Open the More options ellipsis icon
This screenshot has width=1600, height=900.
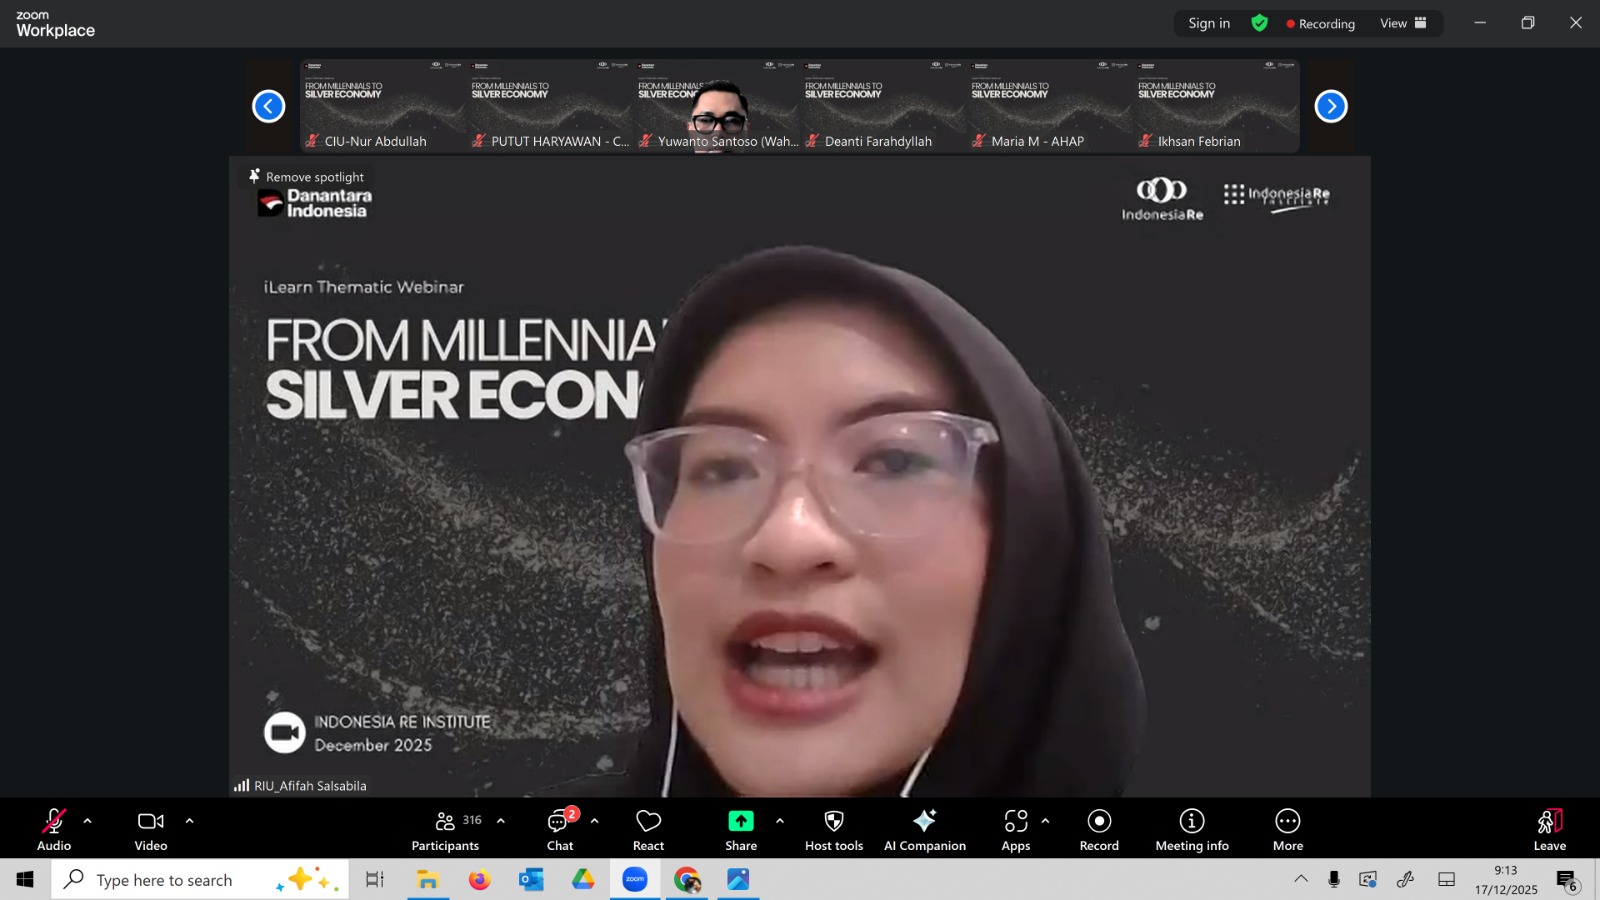point(1287,822)
